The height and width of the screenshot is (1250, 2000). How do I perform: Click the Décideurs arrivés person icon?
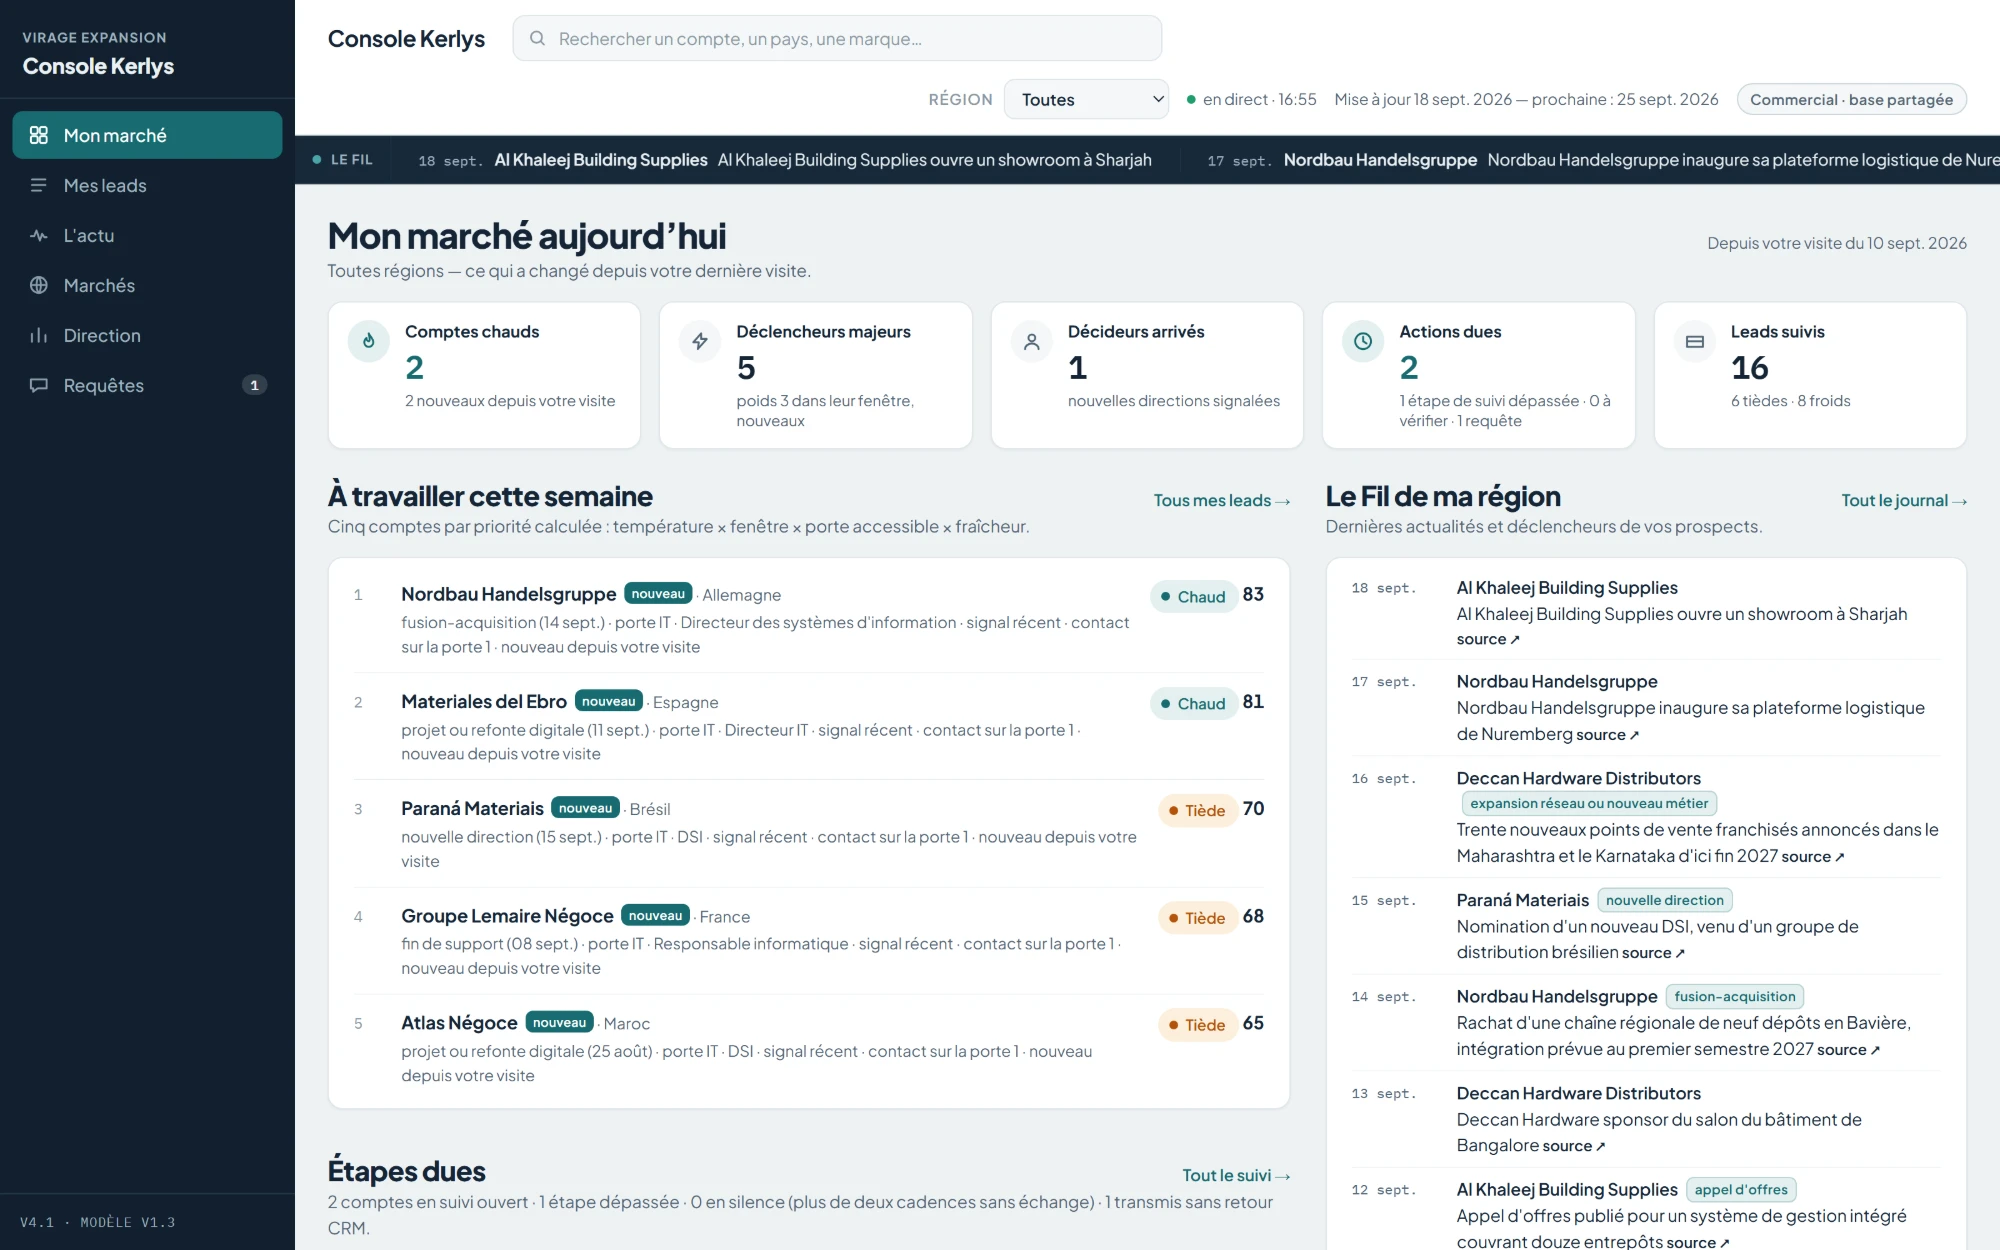(x=1032, y=341)
